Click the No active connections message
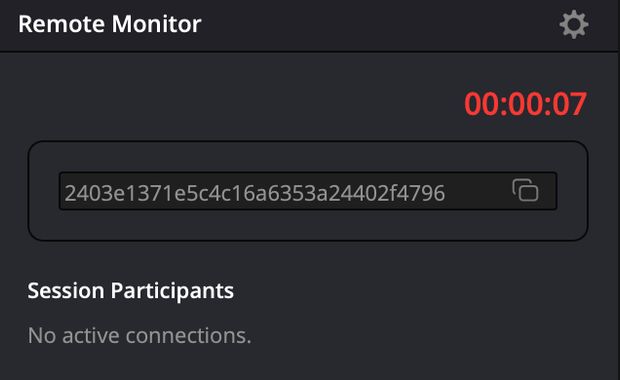620x380 pixels. pyautogui.click(x=140, y=336)
